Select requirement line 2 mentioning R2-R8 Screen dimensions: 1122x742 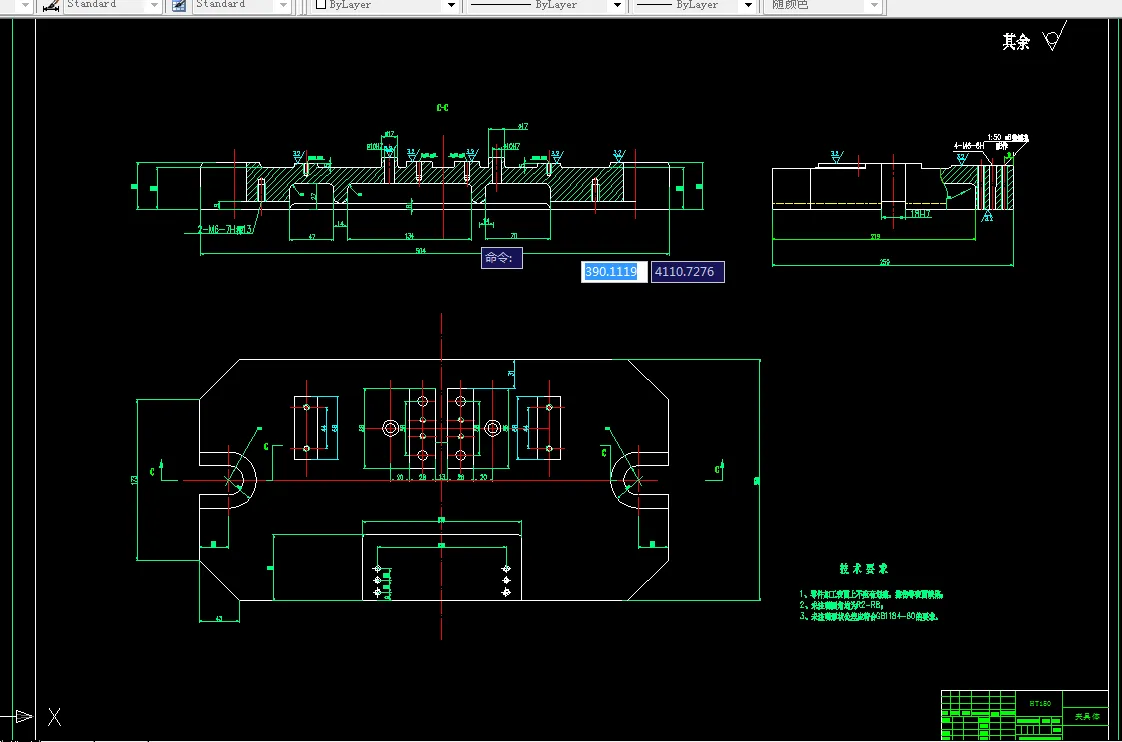click(x=842, y=605)
